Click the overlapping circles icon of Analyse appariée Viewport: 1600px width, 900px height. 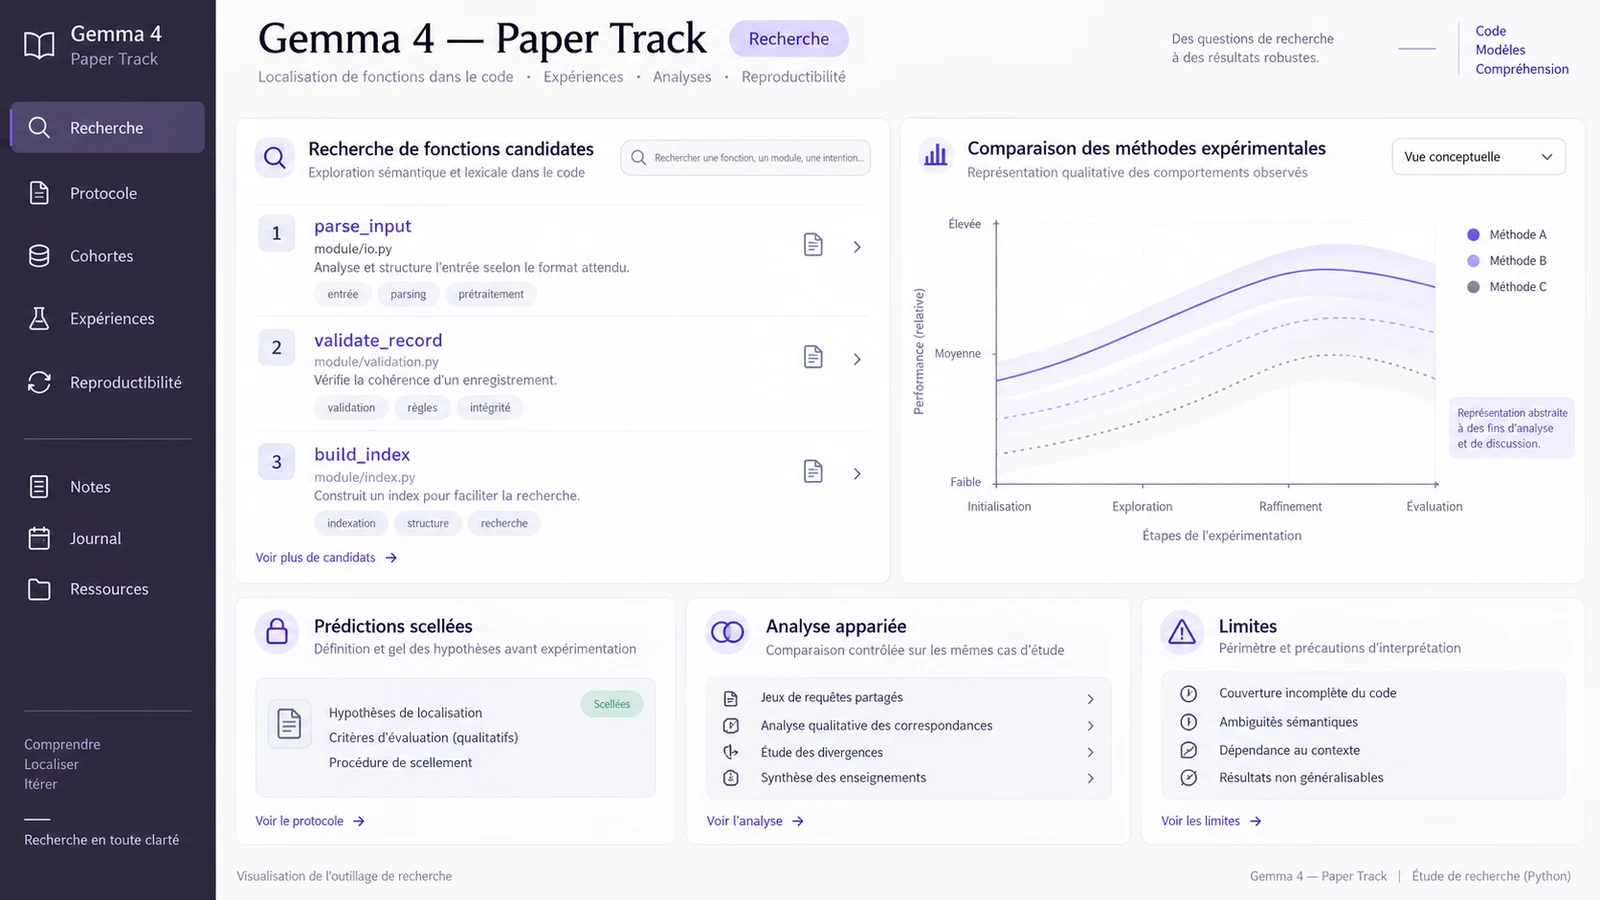tap(727, 631)
